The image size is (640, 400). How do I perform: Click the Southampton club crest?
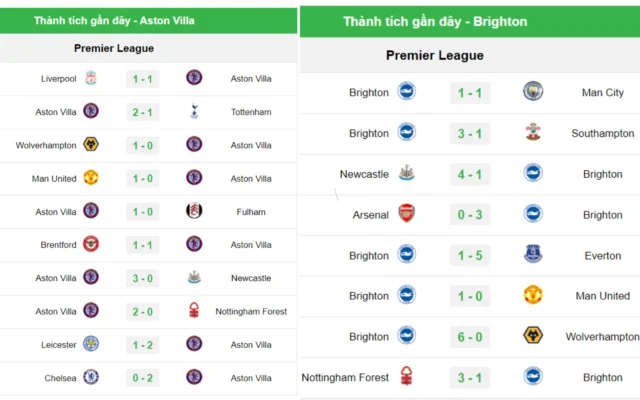click(x=533, y=132)
